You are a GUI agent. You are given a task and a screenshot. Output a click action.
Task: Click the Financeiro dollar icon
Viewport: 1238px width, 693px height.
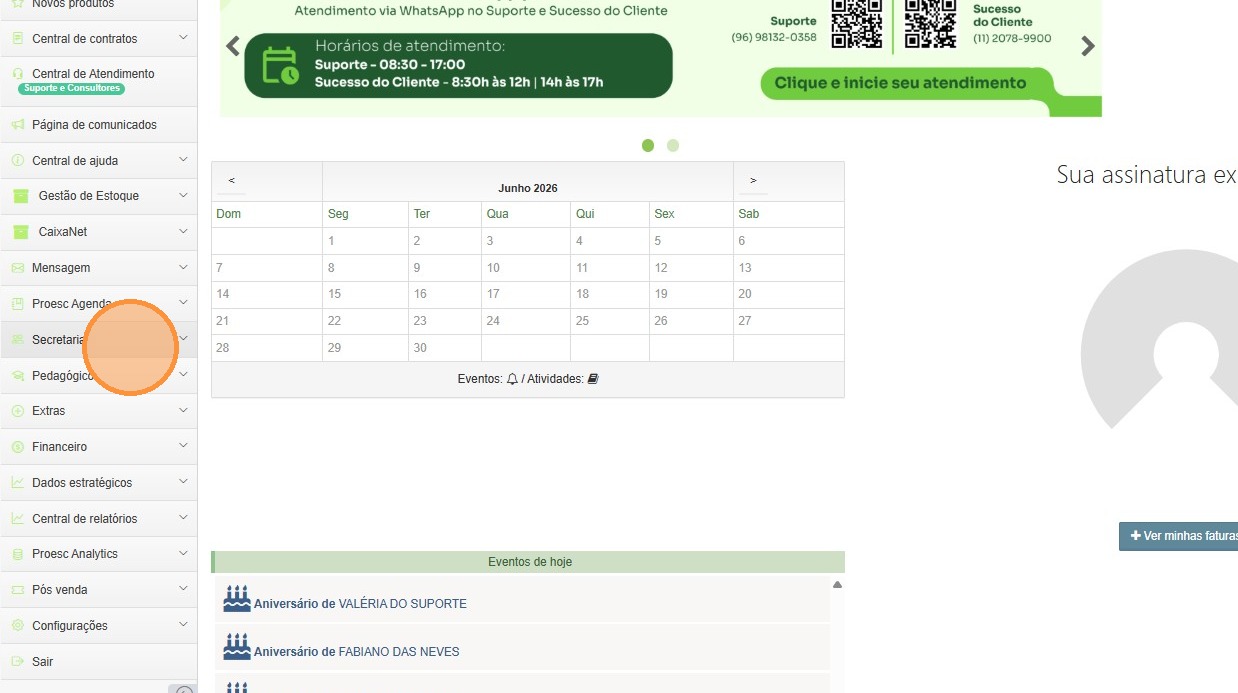coord(18,447)
